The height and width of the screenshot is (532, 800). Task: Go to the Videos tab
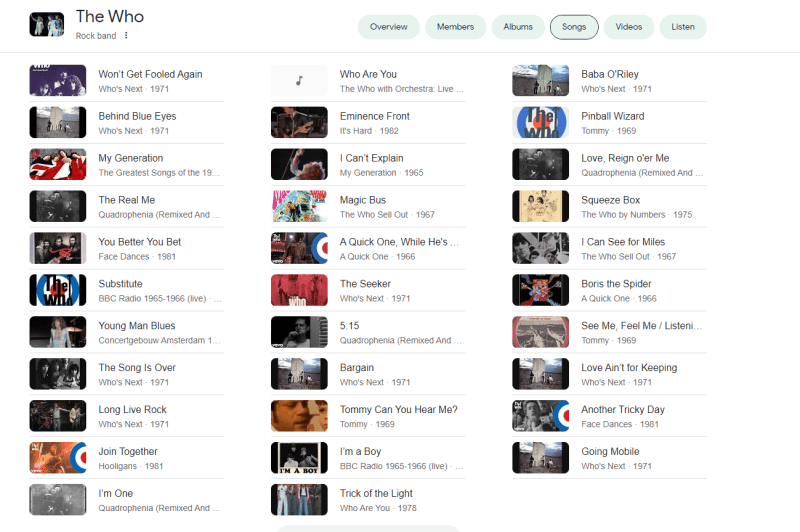(629, 27)
